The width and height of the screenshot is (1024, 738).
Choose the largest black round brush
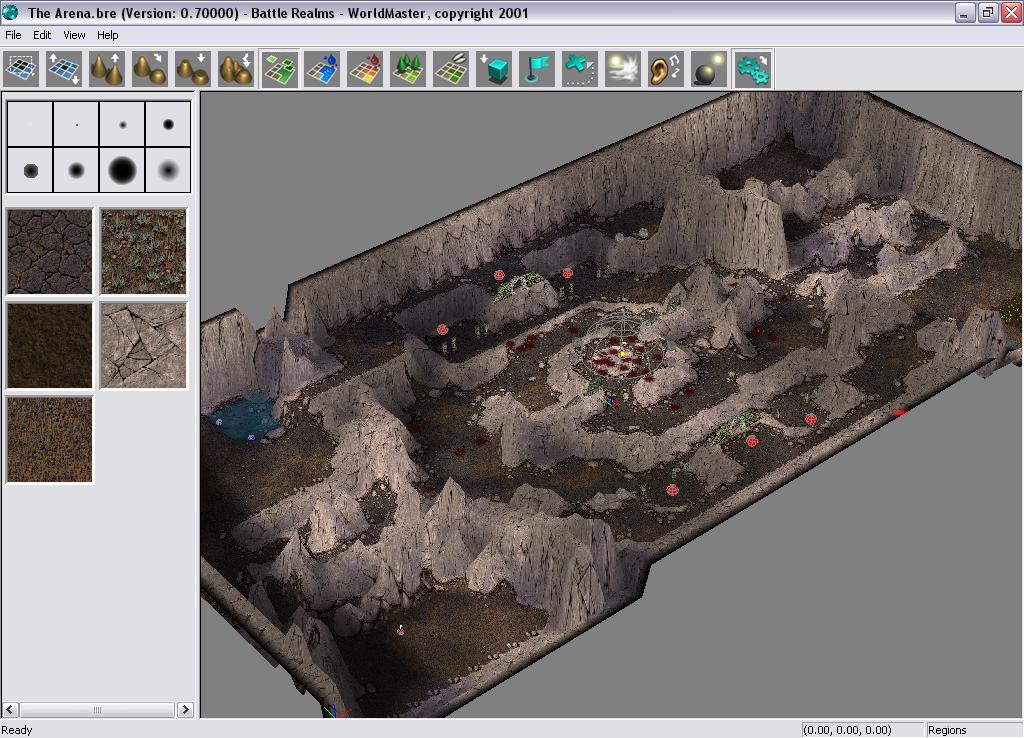click(122, 170)
